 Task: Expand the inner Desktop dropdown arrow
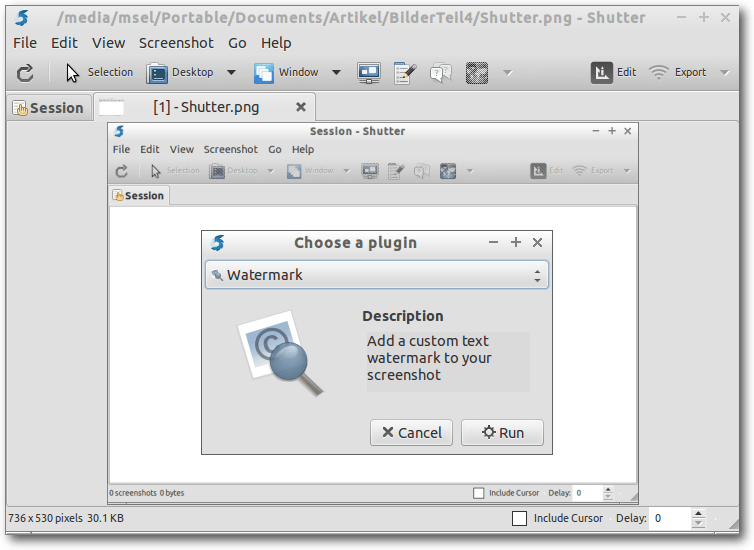tap(270, 171)
